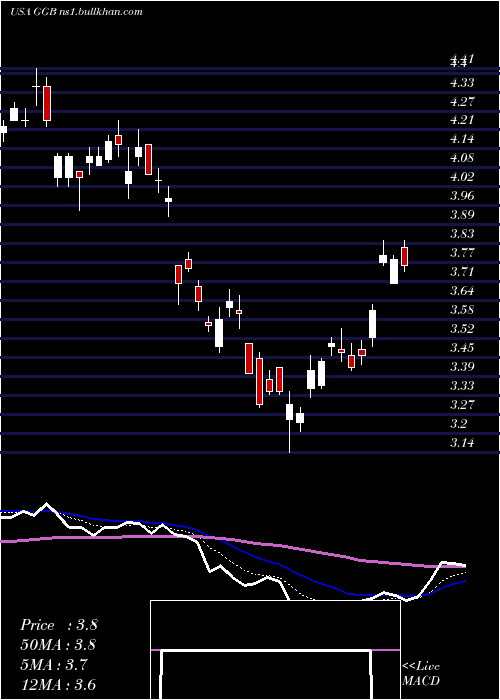The image size is (500, 700).
Task: Click the 3.77 price axis label
Action: coord(462,254)
